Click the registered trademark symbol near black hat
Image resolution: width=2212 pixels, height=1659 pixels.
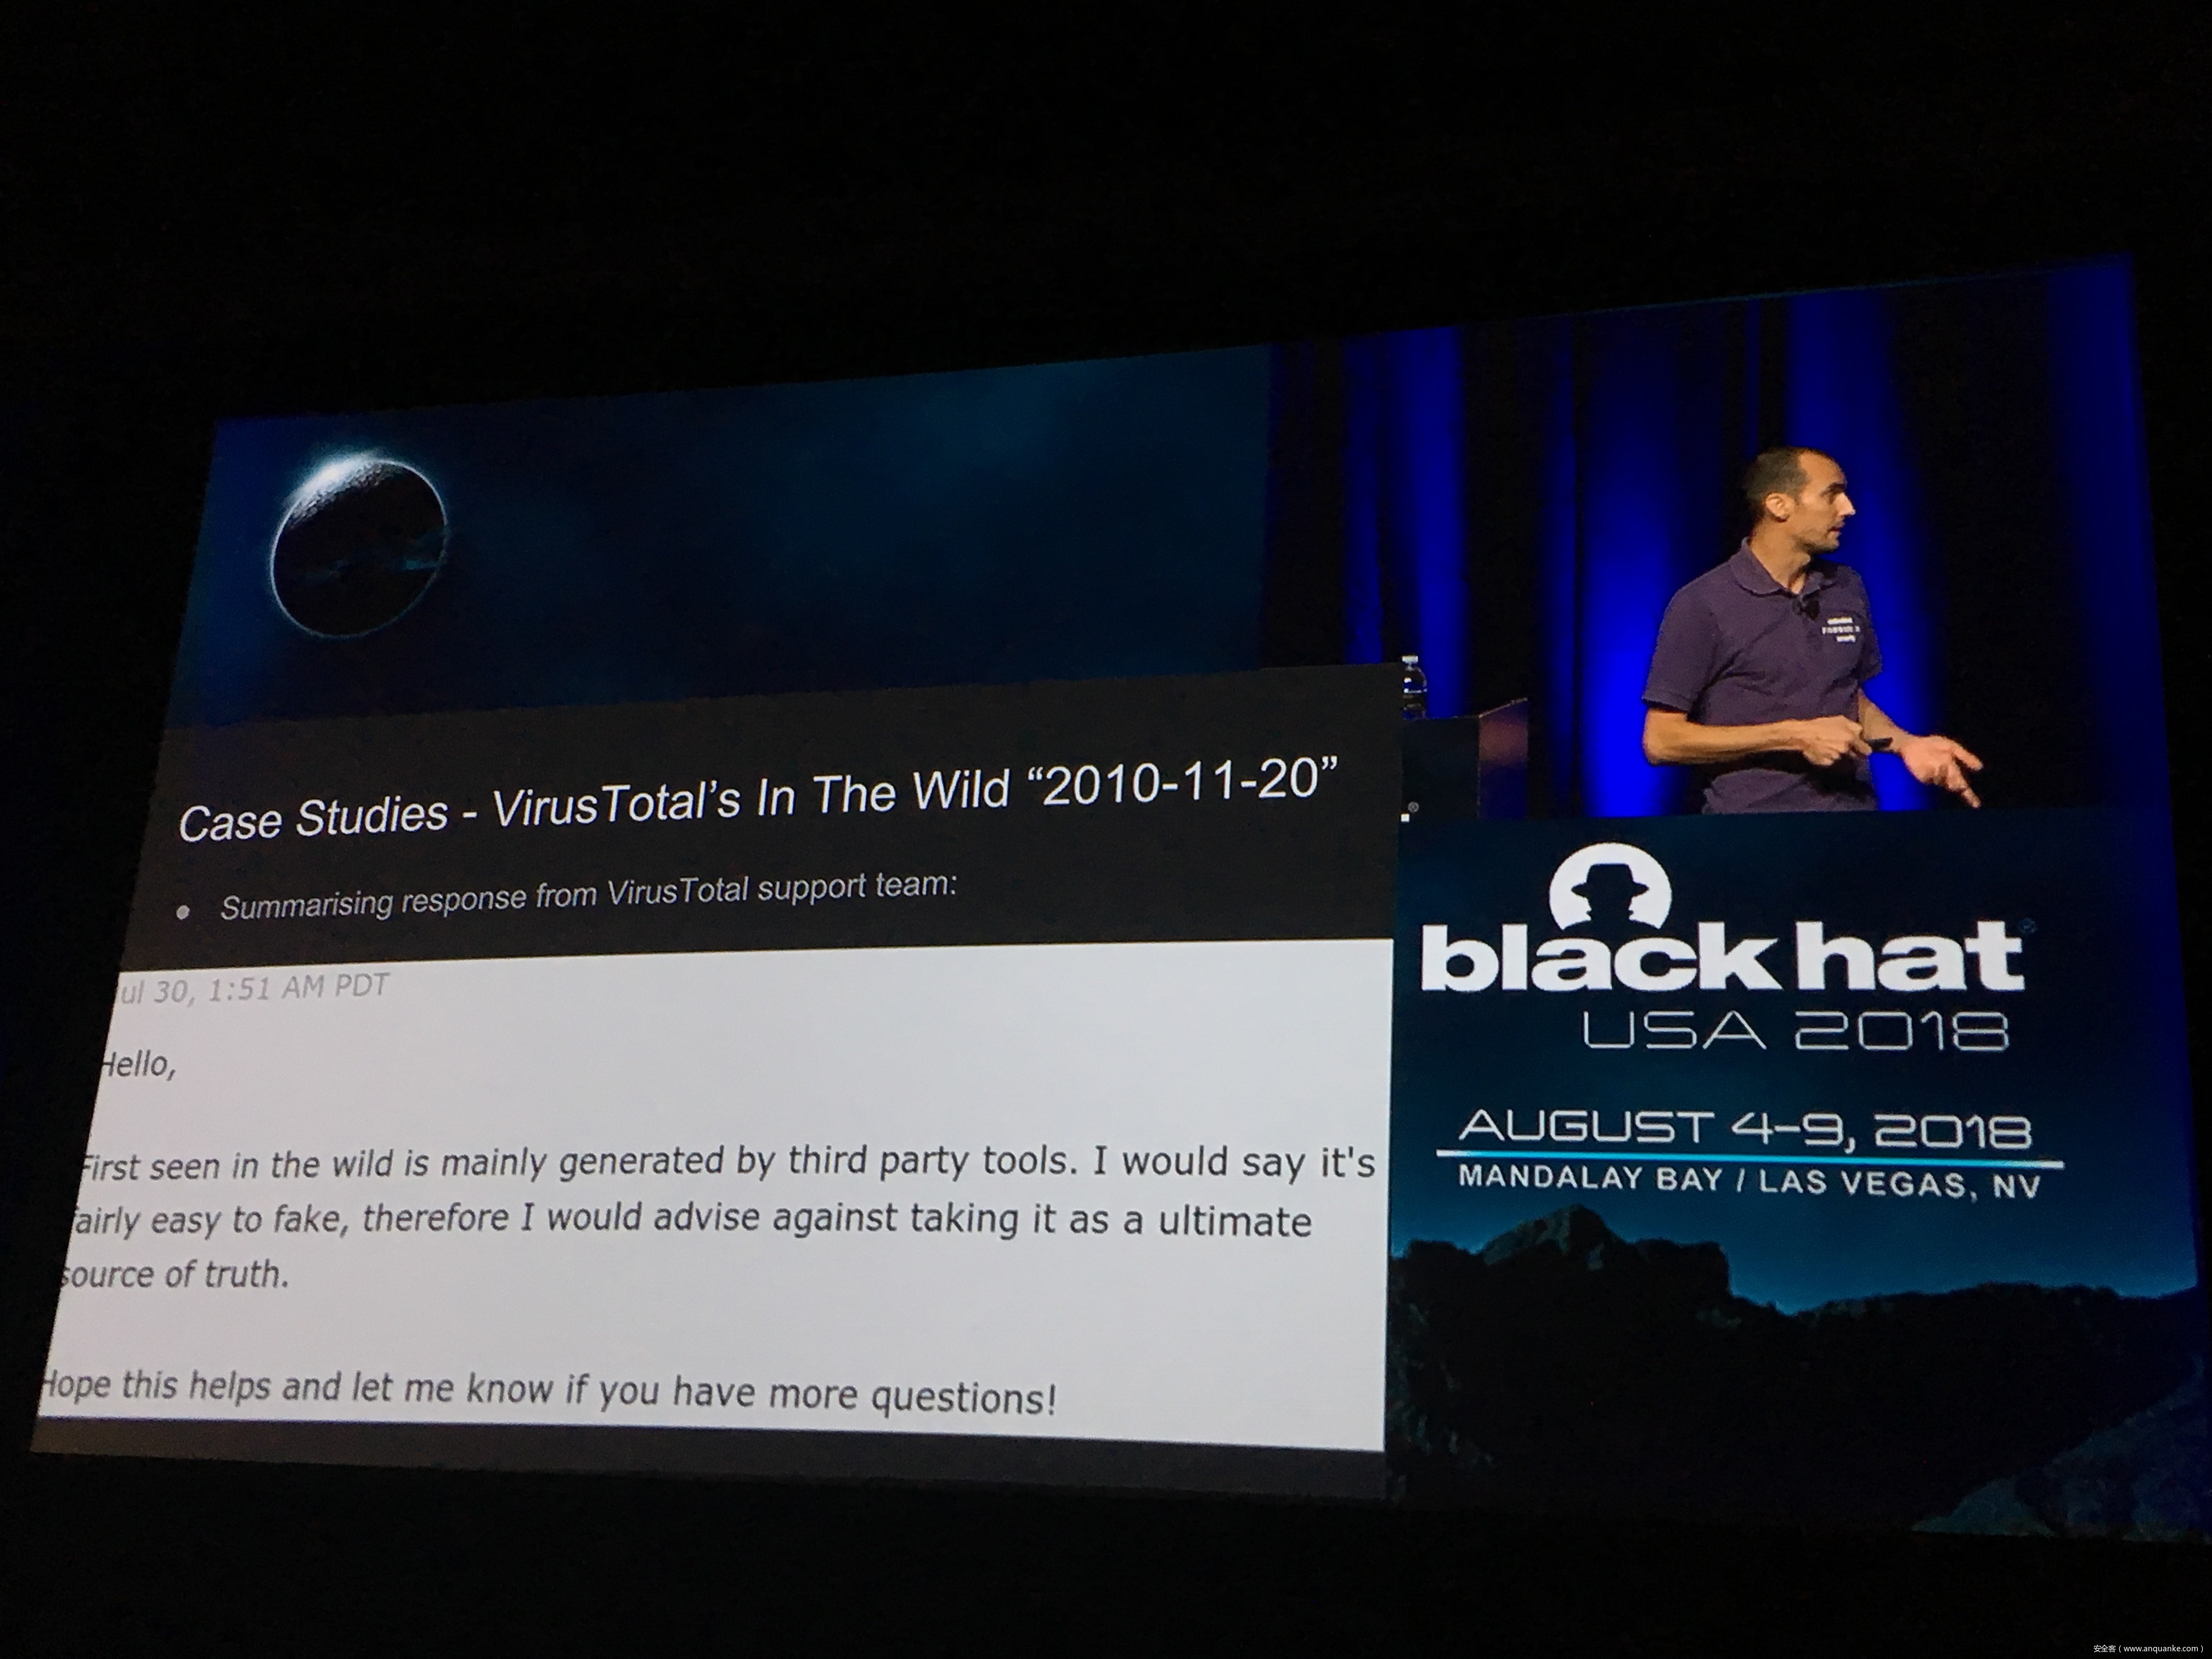(2027, 927)
